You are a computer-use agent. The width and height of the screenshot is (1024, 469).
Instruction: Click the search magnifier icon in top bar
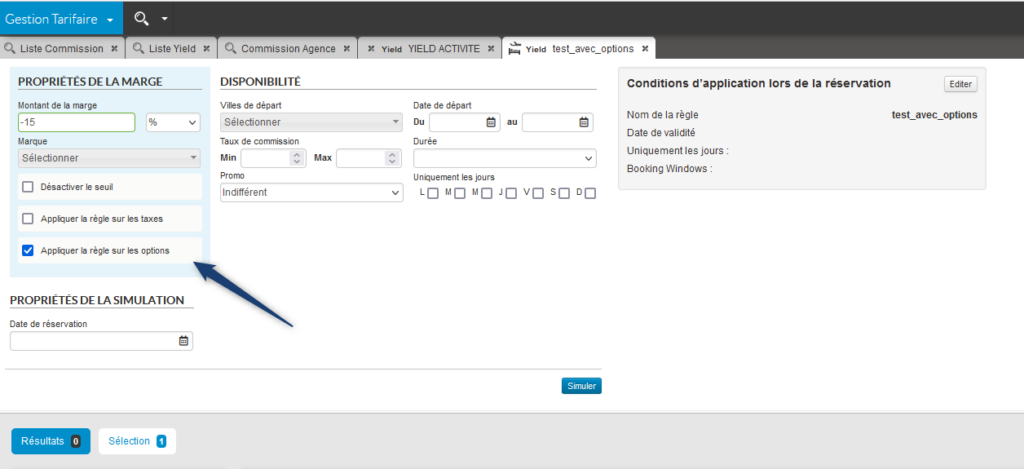click(x=141, y=18)
